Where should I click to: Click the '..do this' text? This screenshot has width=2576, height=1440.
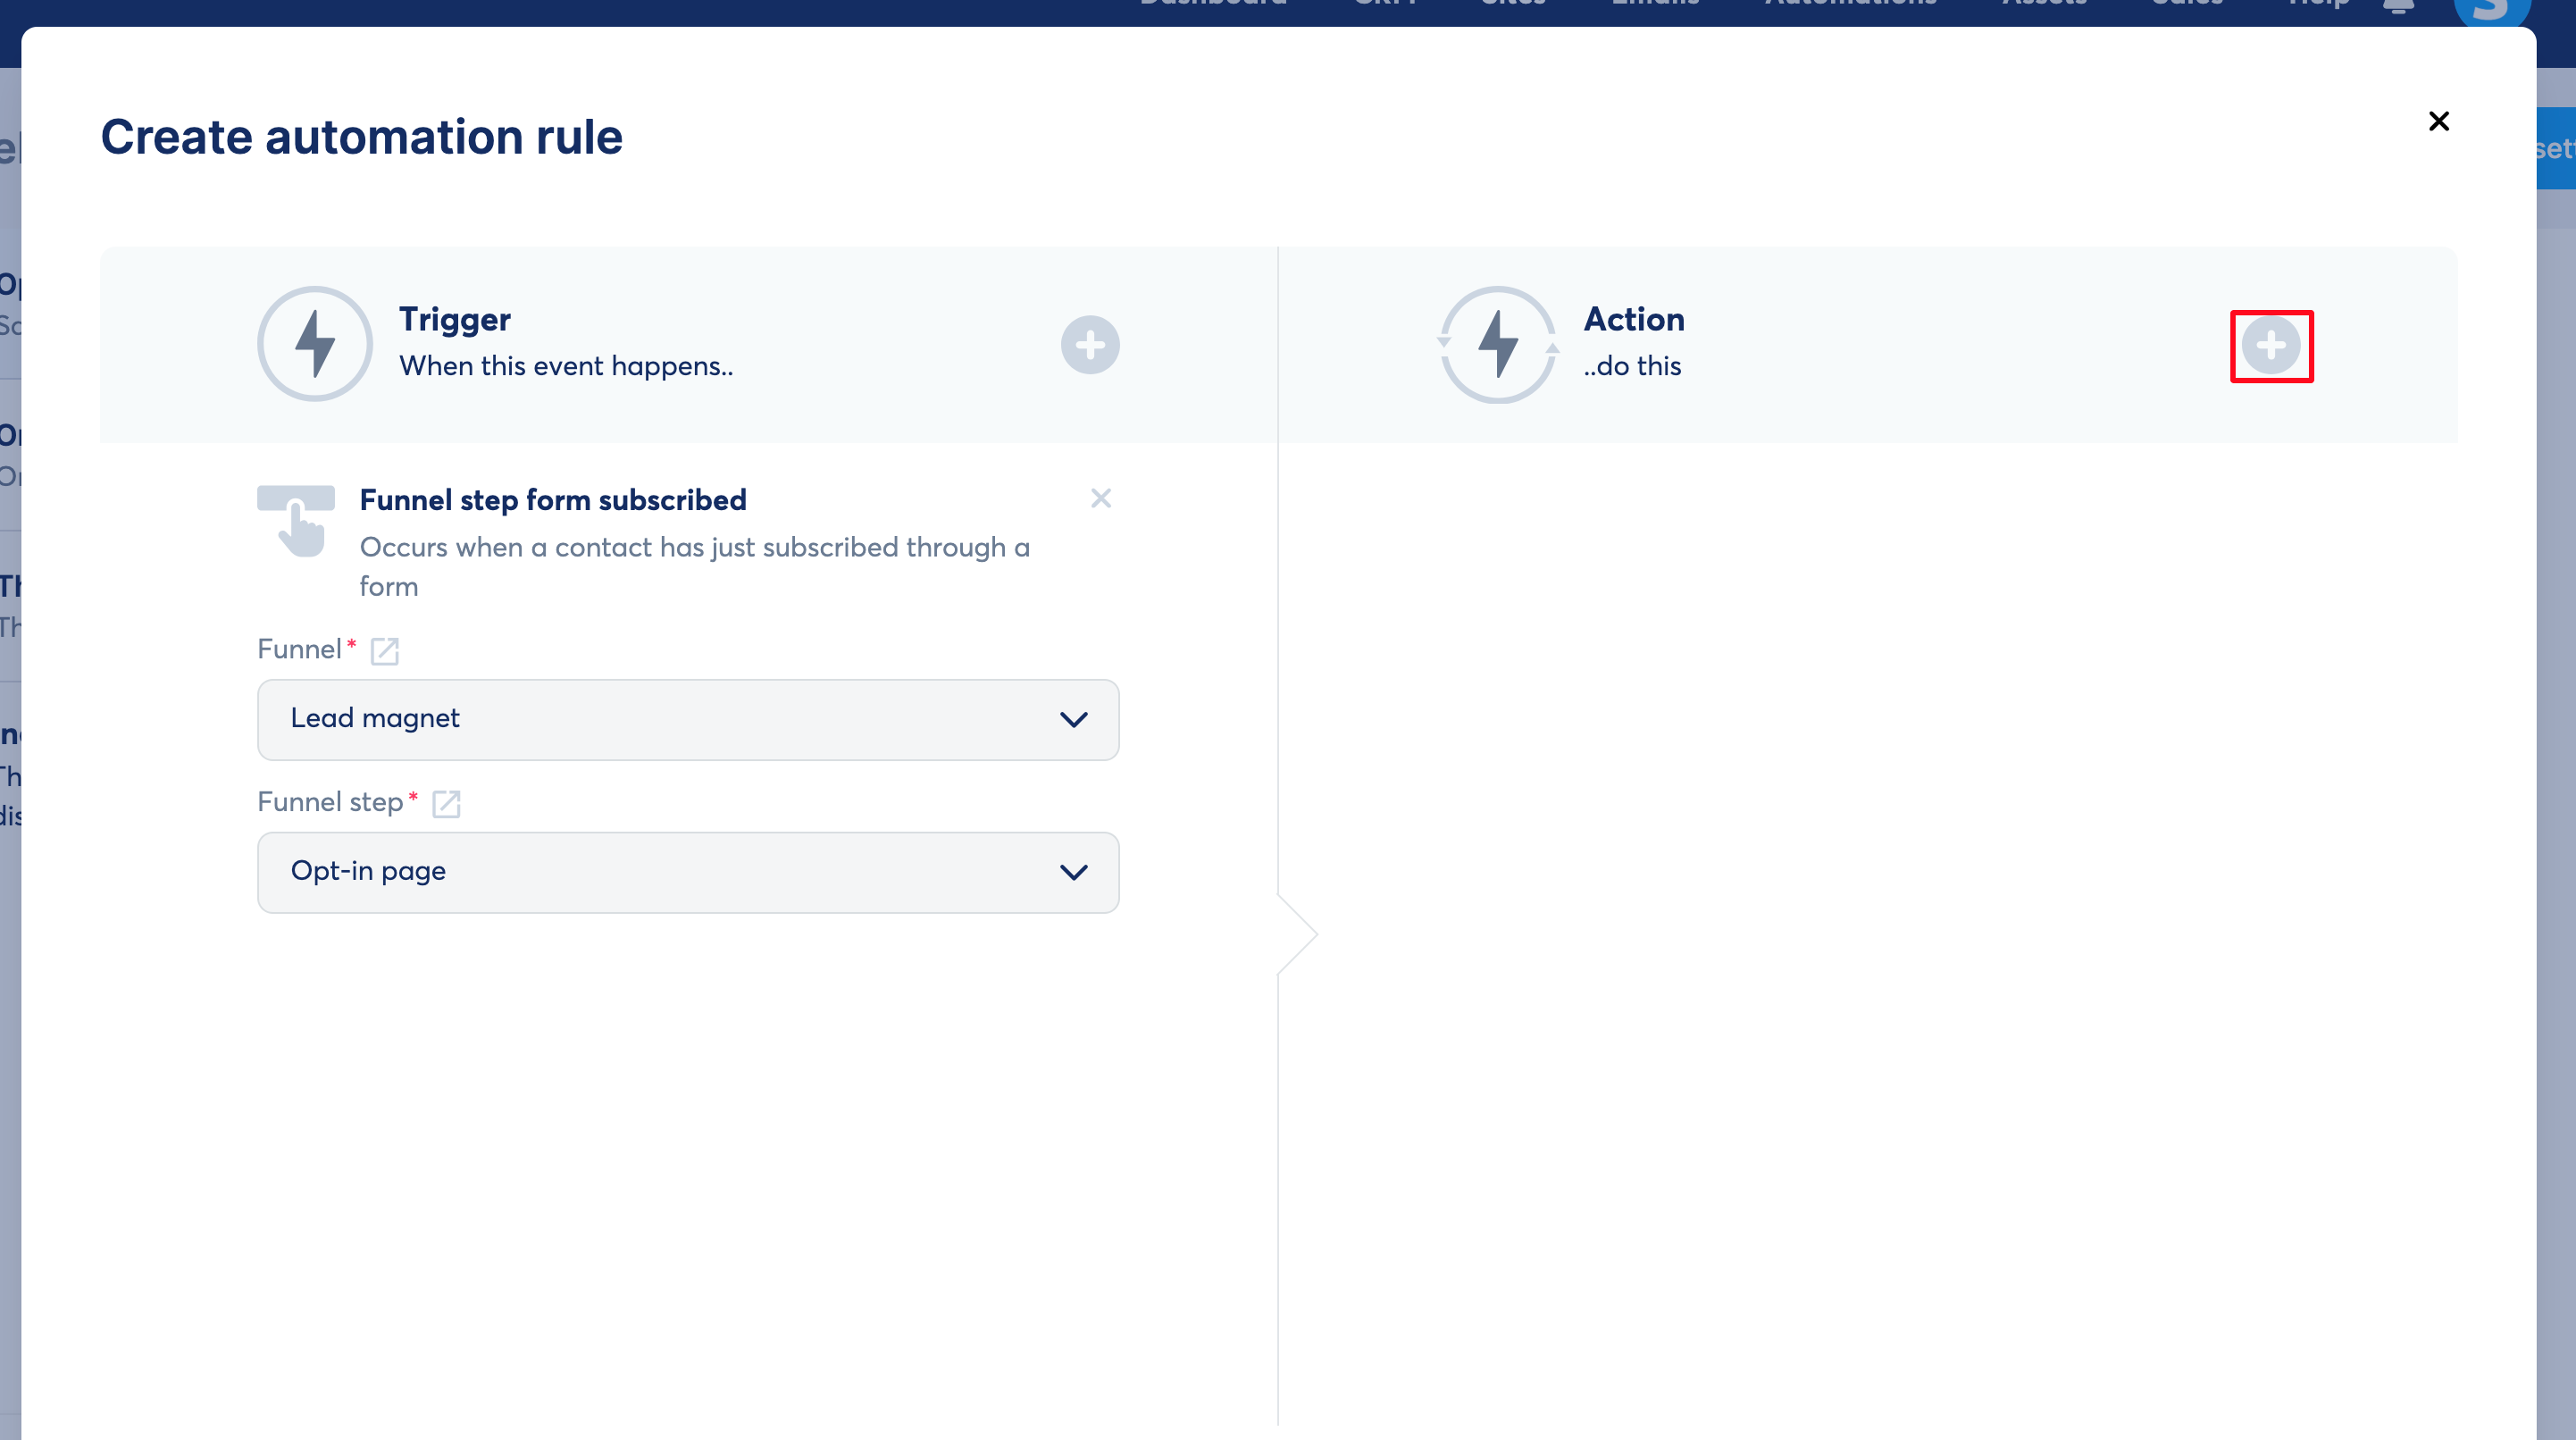tap(1632, 366)
